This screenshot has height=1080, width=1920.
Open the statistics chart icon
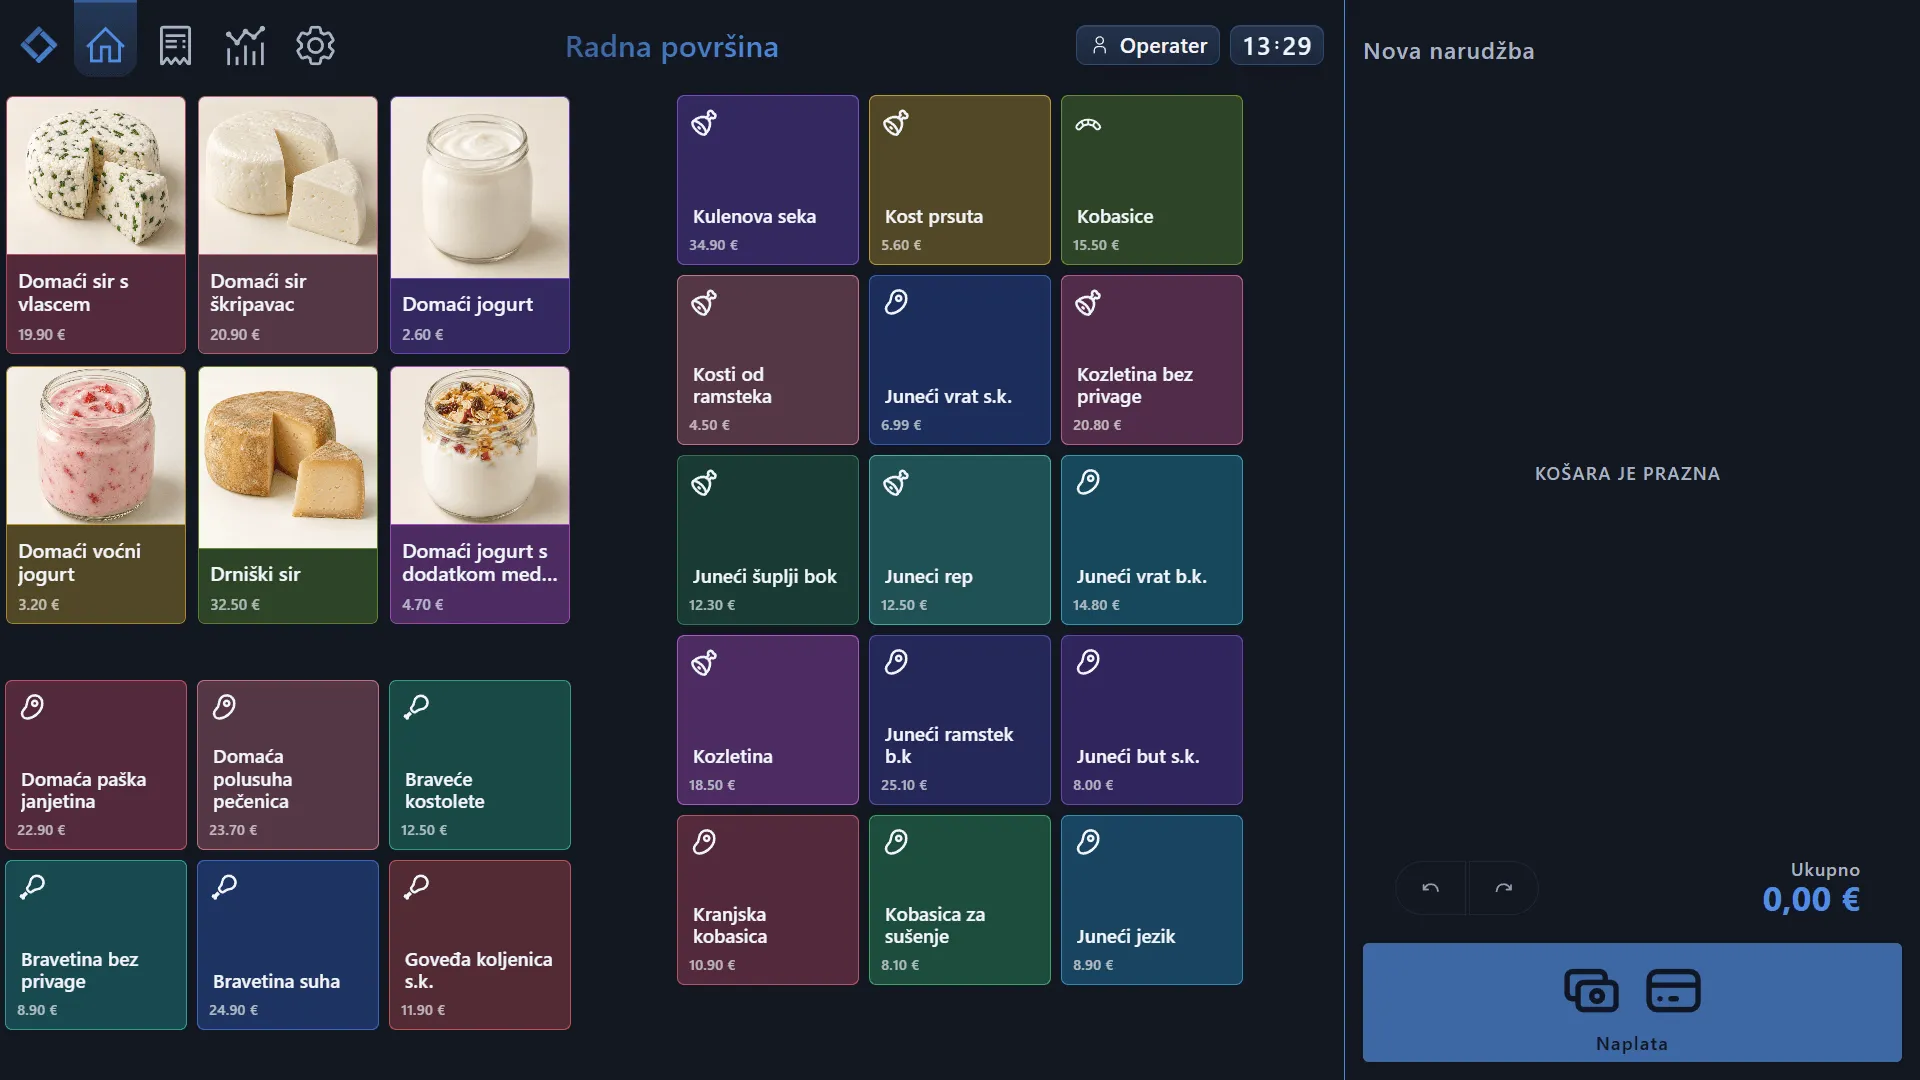(x=245, y=46)
